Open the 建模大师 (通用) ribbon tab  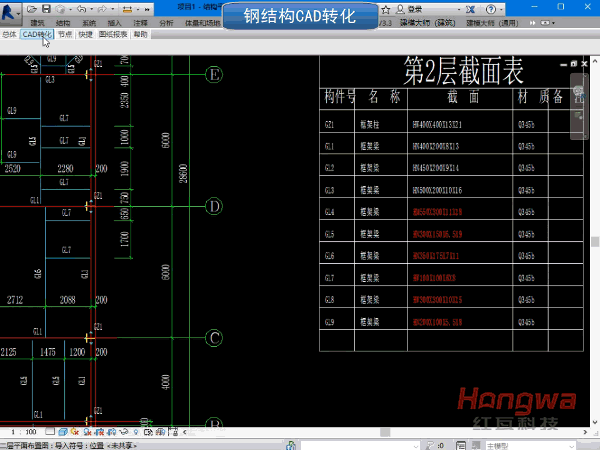[x=492, y=23]
